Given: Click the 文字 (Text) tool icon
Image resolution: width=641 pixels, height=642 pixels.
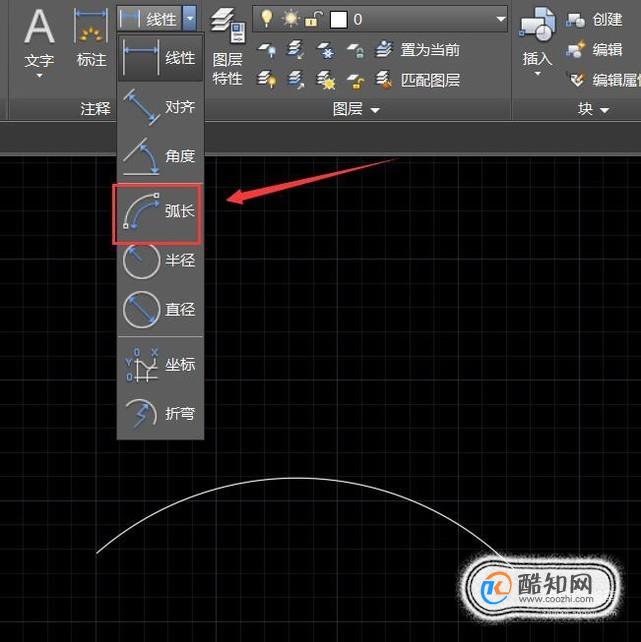Looking at the screenshot, I should (39, 26).
